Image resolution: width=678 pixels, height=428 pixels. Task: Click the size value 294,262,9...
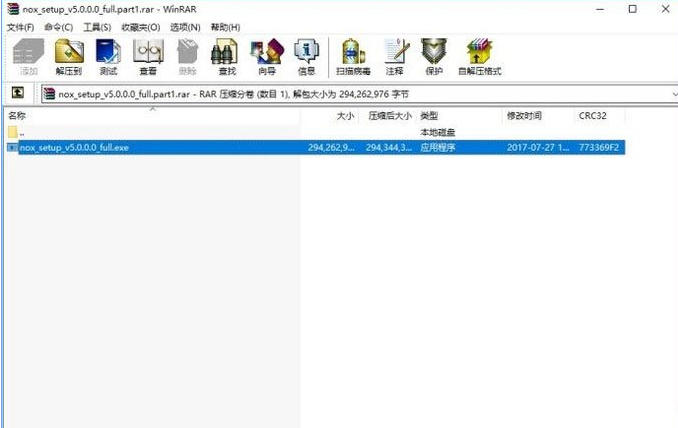[331, 147]
